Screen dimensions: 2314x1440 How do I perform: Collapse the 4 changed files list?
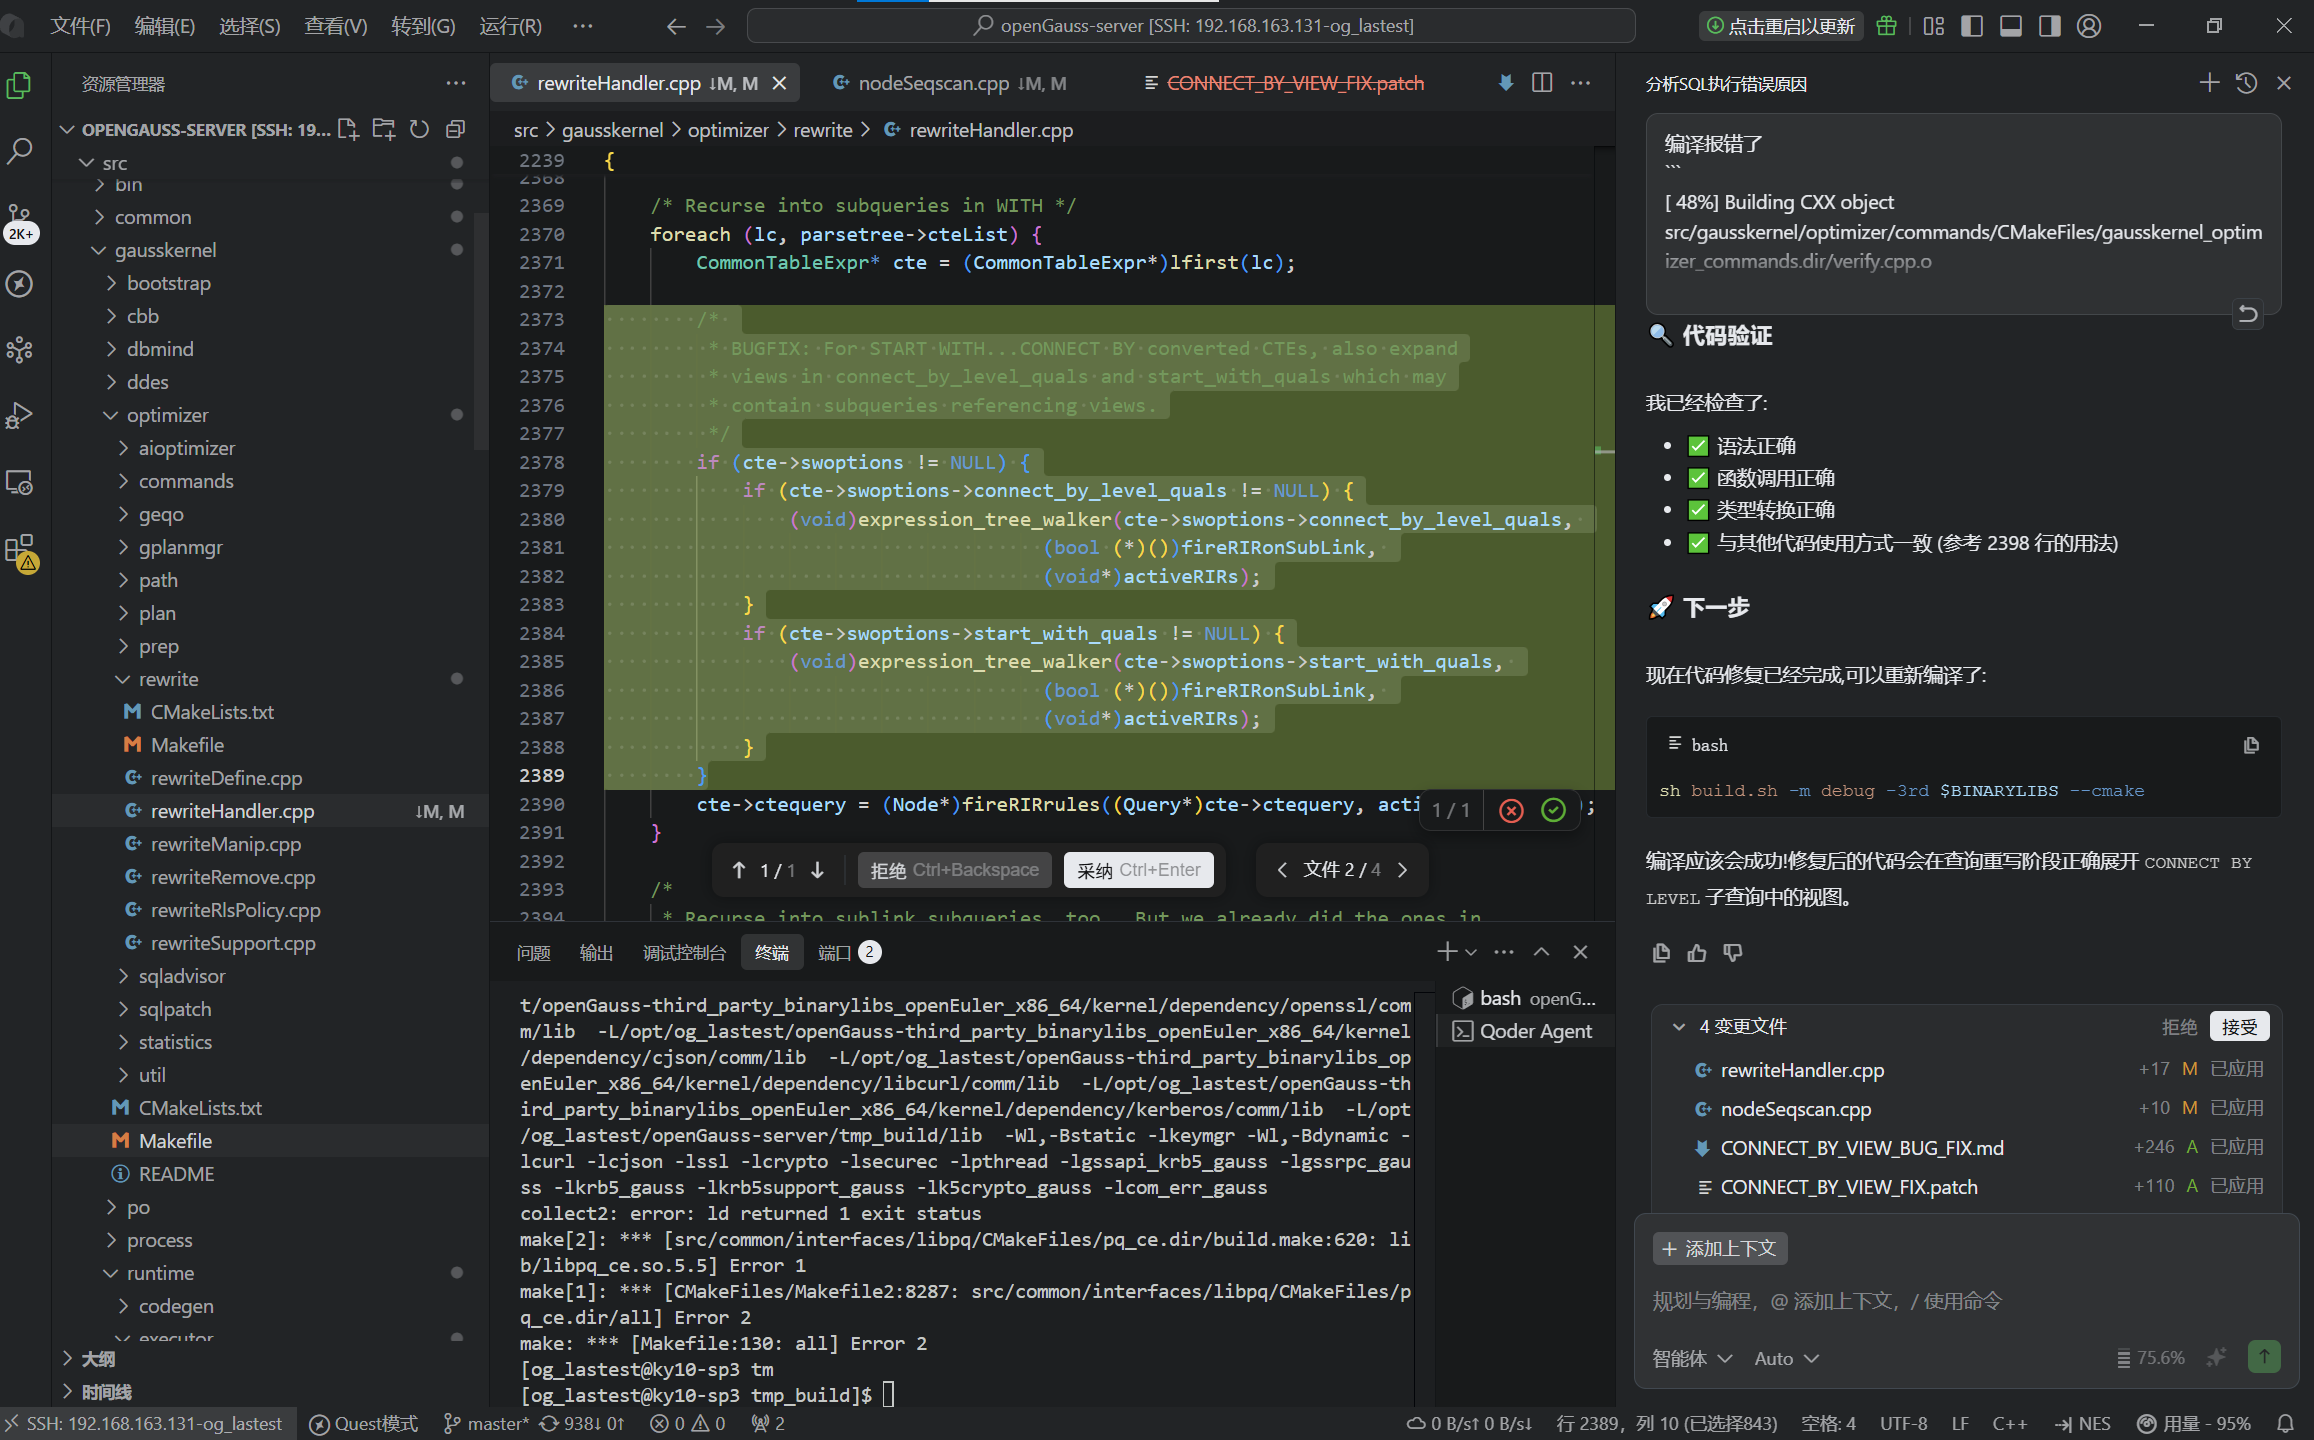pos(1679,1027)
